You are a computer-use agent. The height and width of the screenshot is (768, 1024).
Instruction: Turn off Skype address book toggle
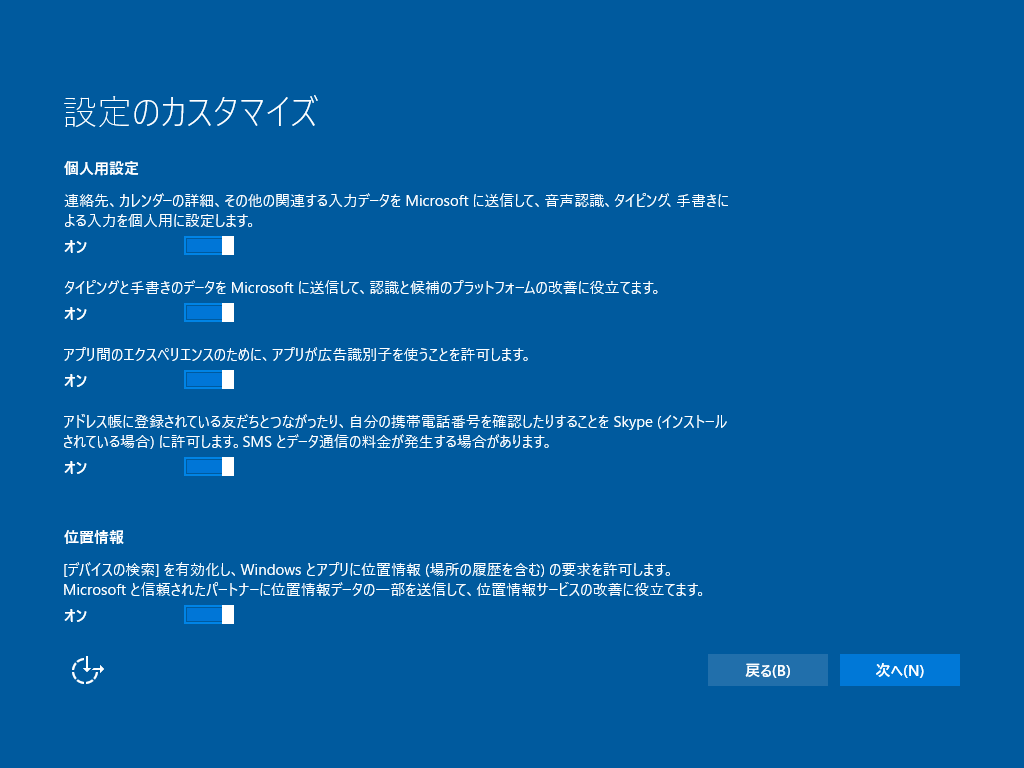[209, 467]
